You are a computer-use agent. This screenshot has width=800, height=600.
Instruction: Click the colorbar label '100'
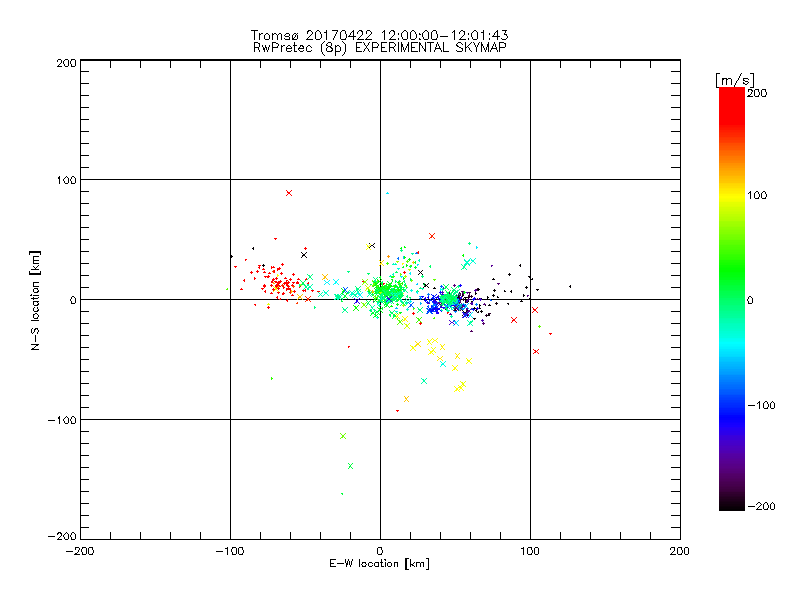757,195
